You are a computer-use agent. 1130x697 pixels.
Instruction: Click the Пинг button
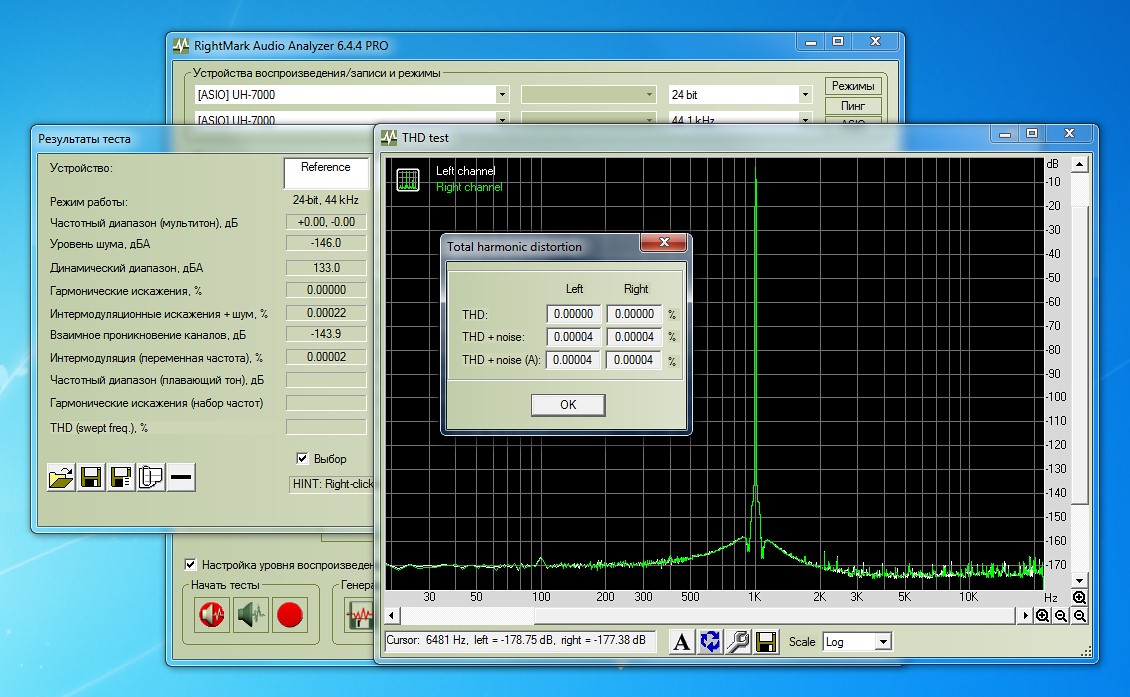coord(853,105)
